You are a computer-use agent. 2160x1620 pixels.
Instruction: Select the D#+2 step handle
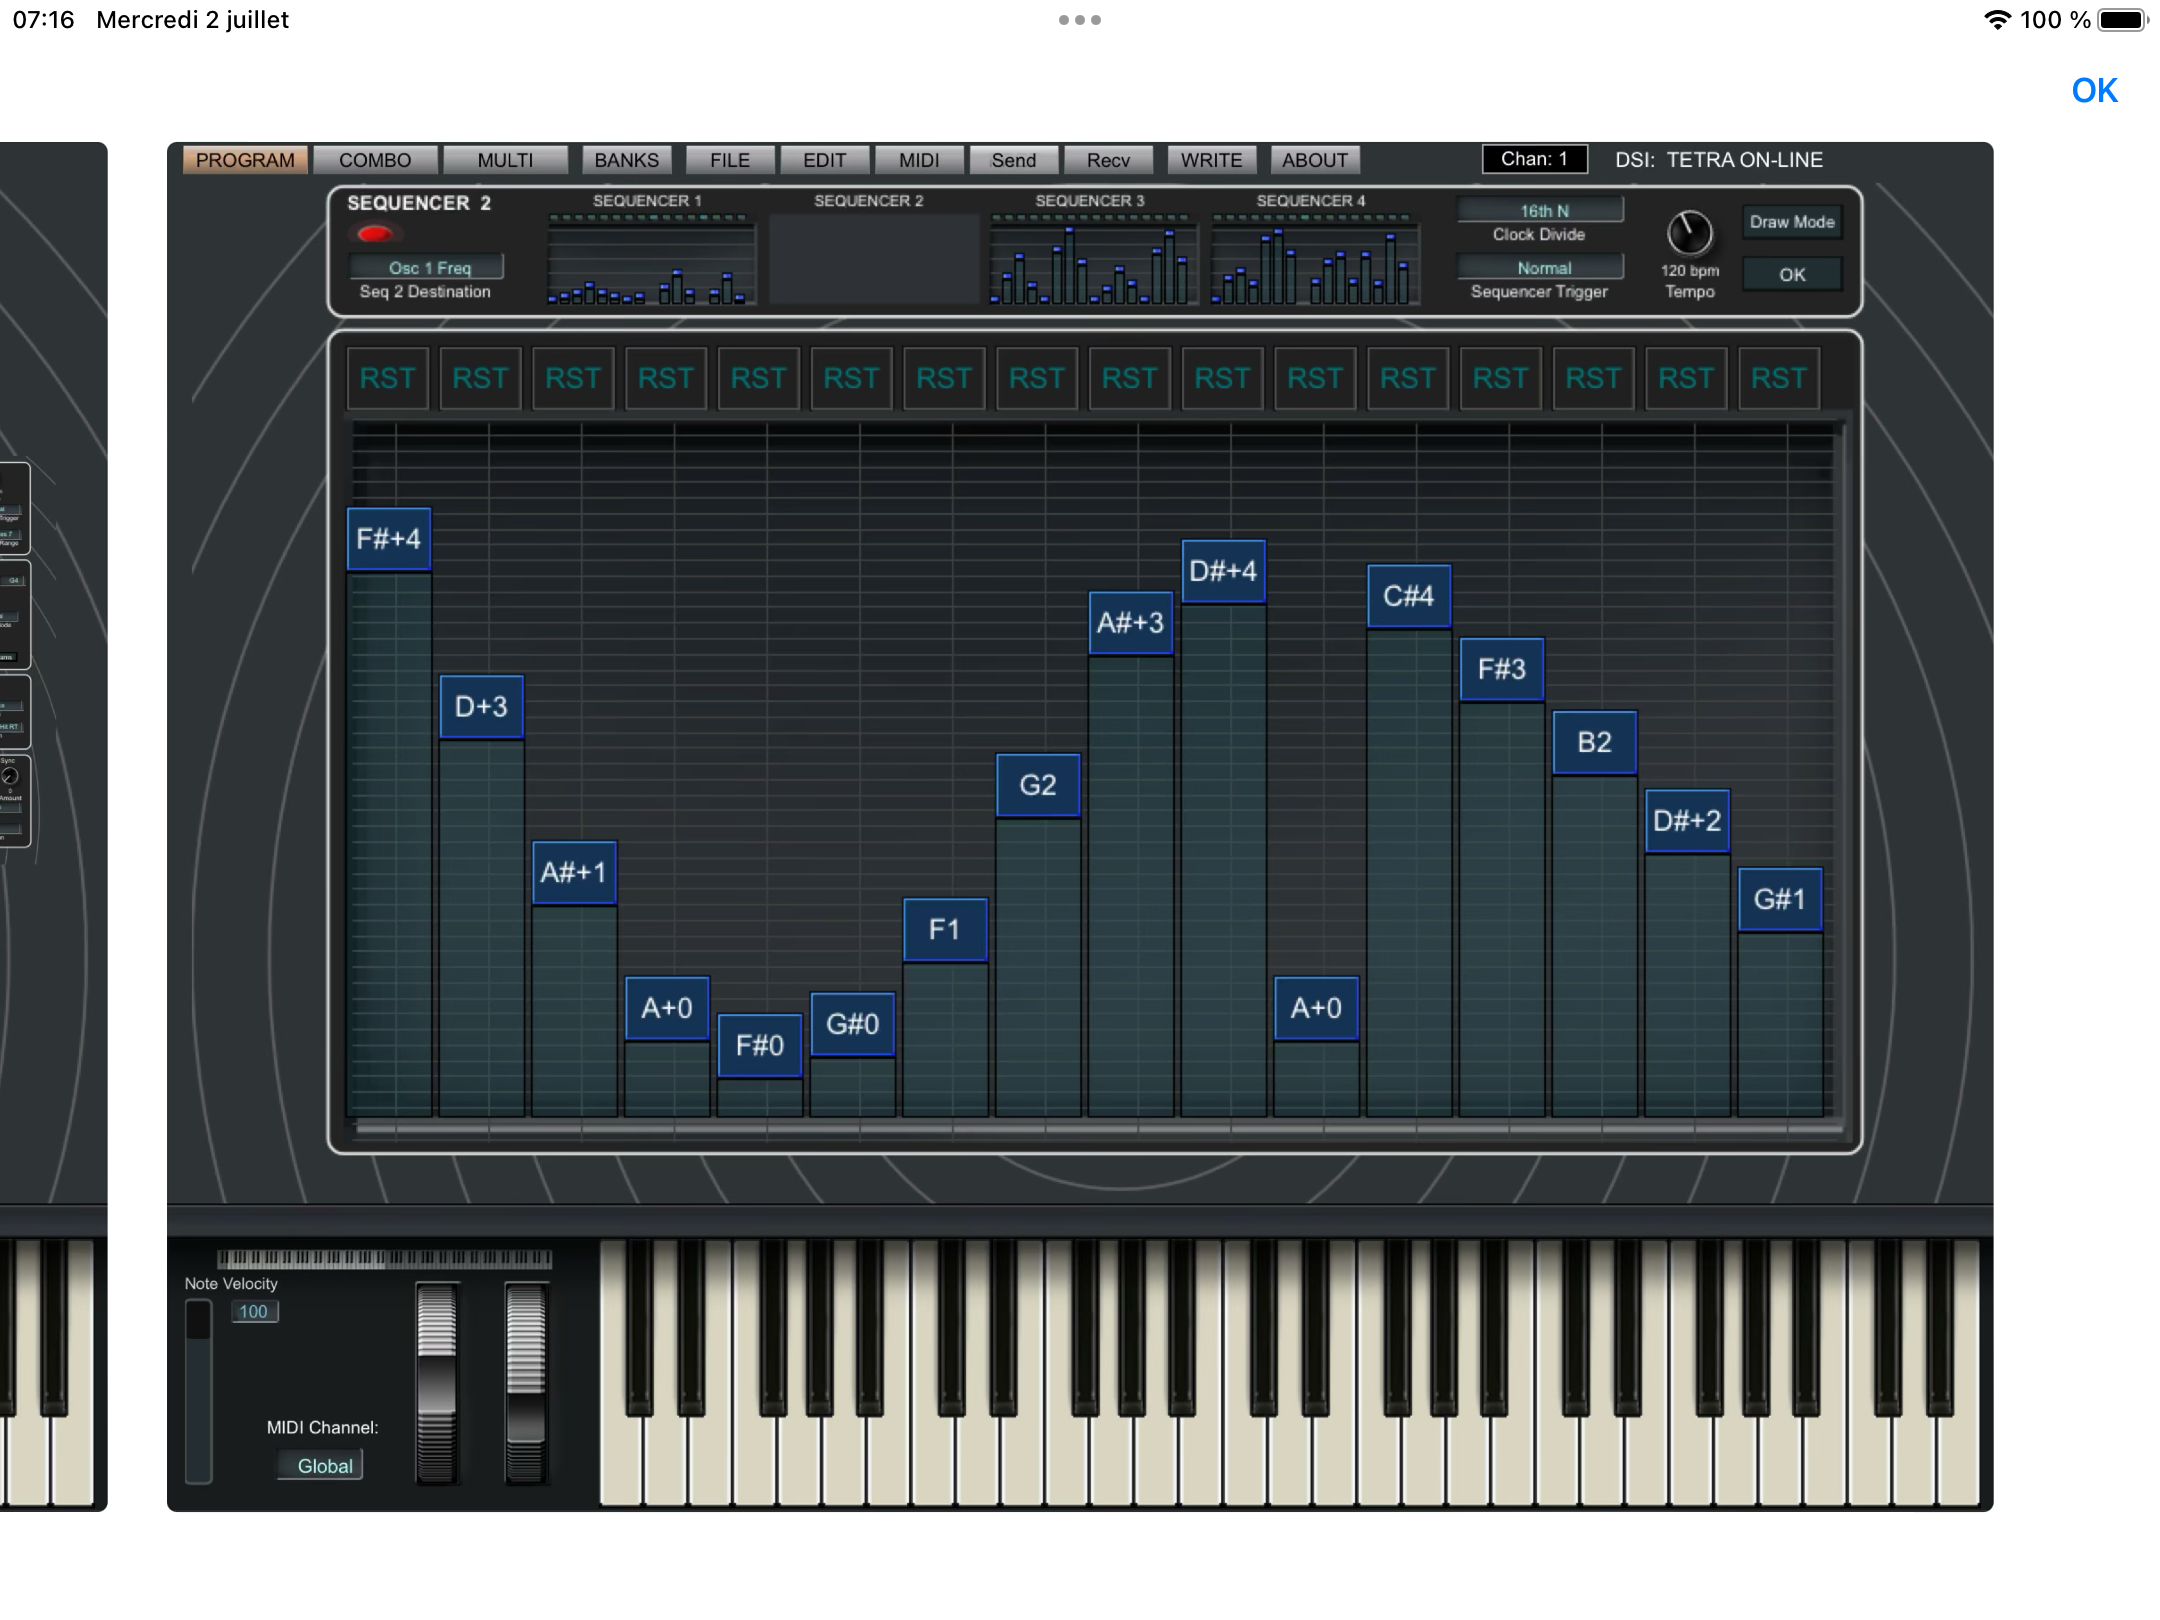point(1688,821)
